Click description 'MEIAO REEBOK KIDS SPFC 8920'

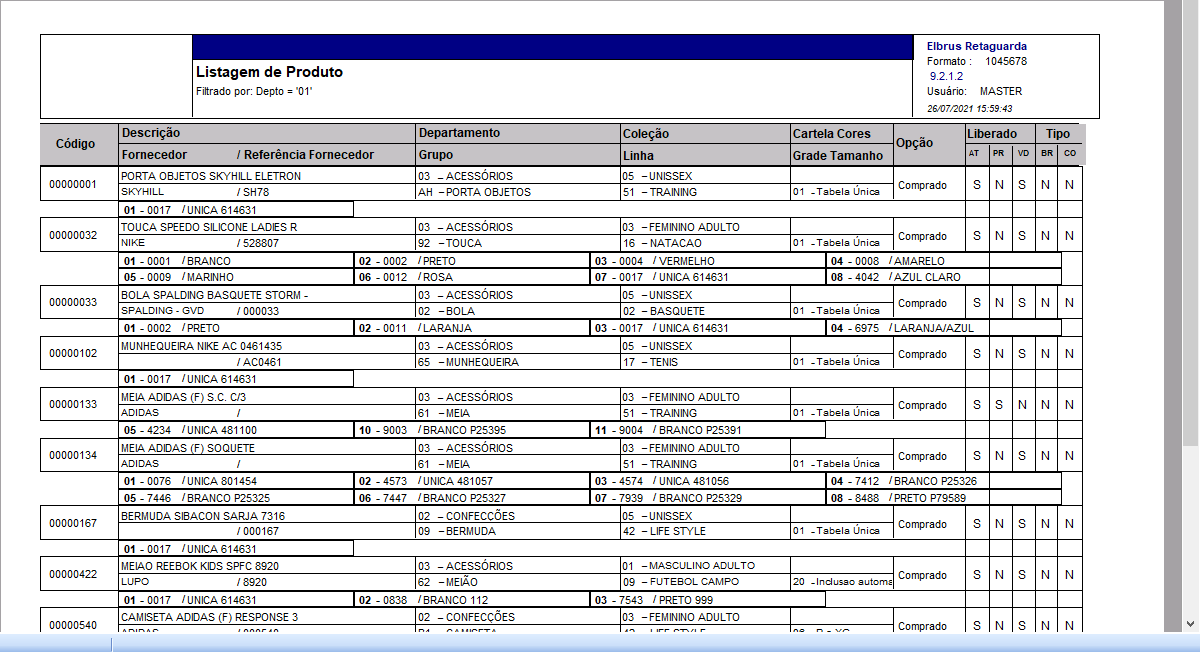pyautogui.click(x=200, y=566)
